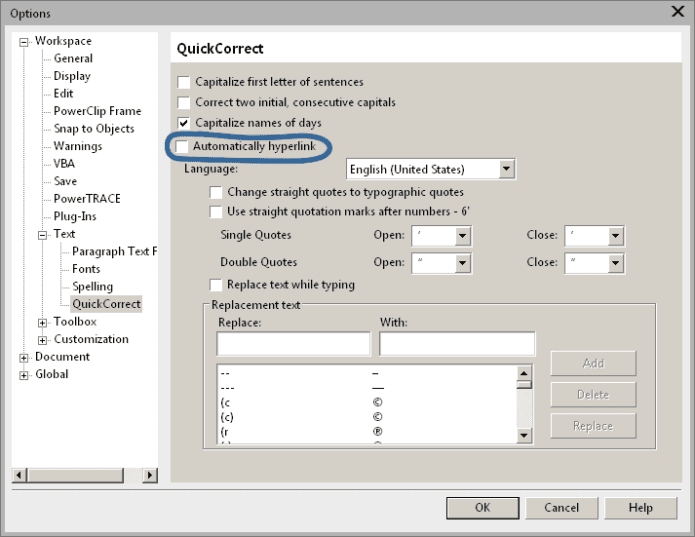
Task: Expand the Global tree node
Action: click(x=25, y=375)
